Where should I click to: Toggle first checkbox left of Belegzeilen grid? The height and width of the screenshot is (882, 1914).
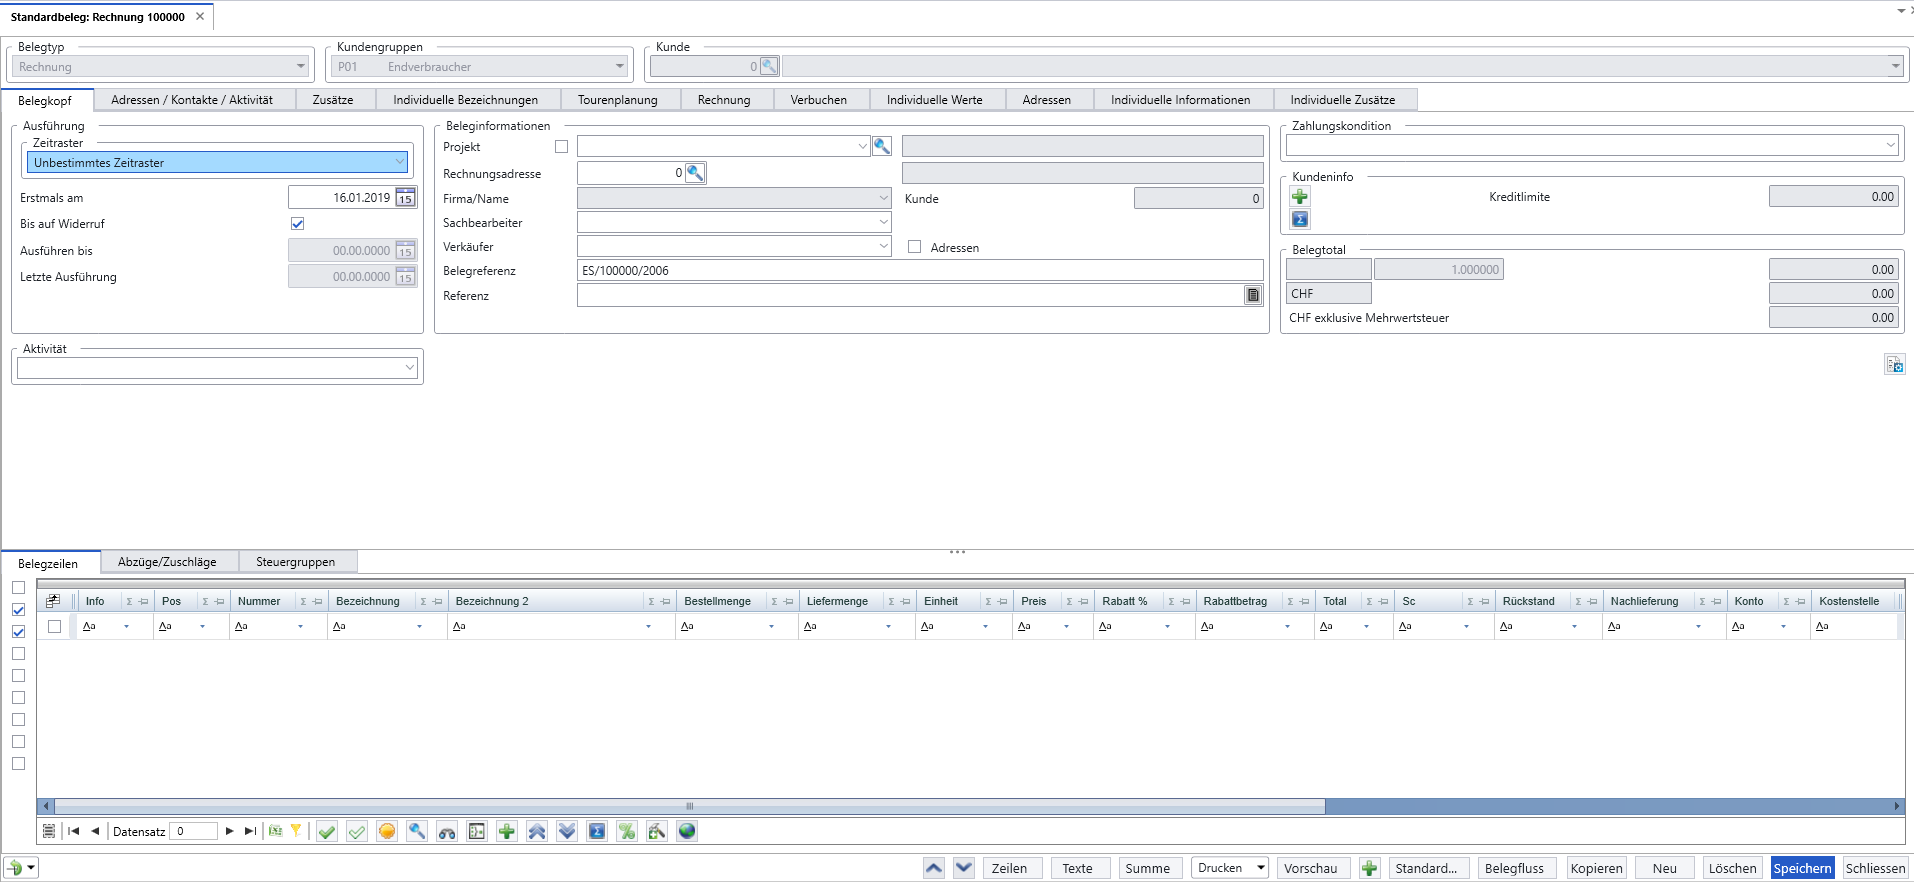18,588
